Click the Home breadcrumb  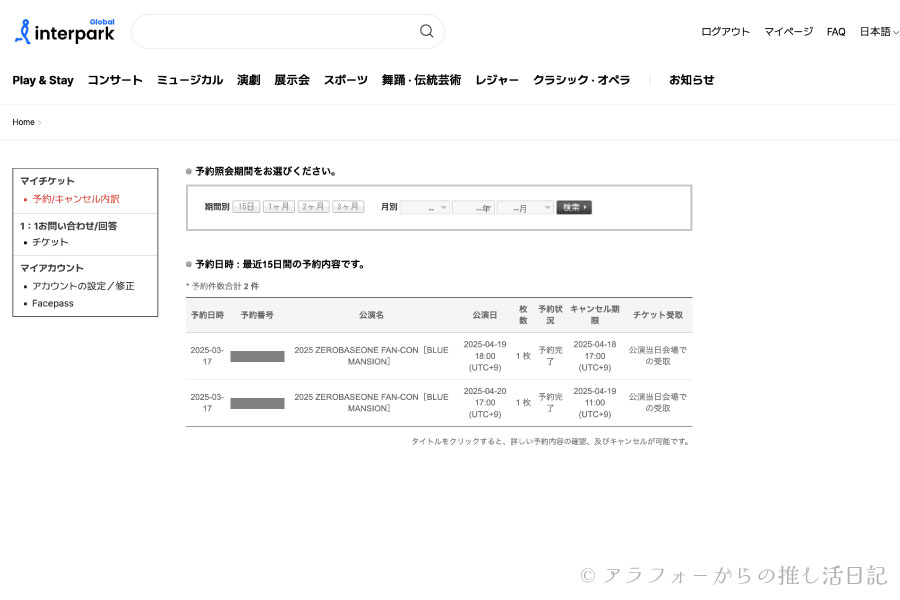point(24,122)
